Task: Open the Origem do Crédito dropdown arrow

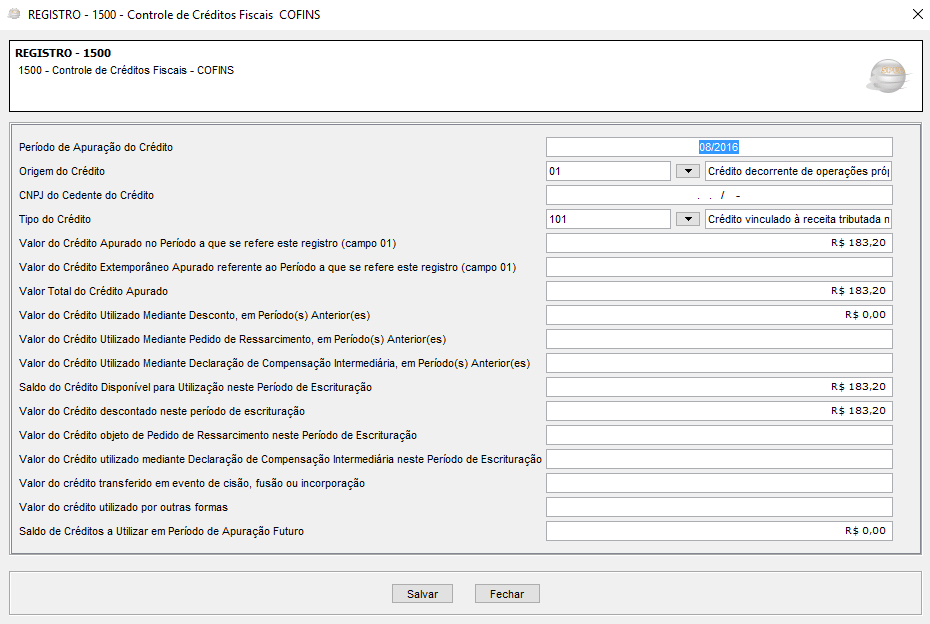Action: click(687, 171)
